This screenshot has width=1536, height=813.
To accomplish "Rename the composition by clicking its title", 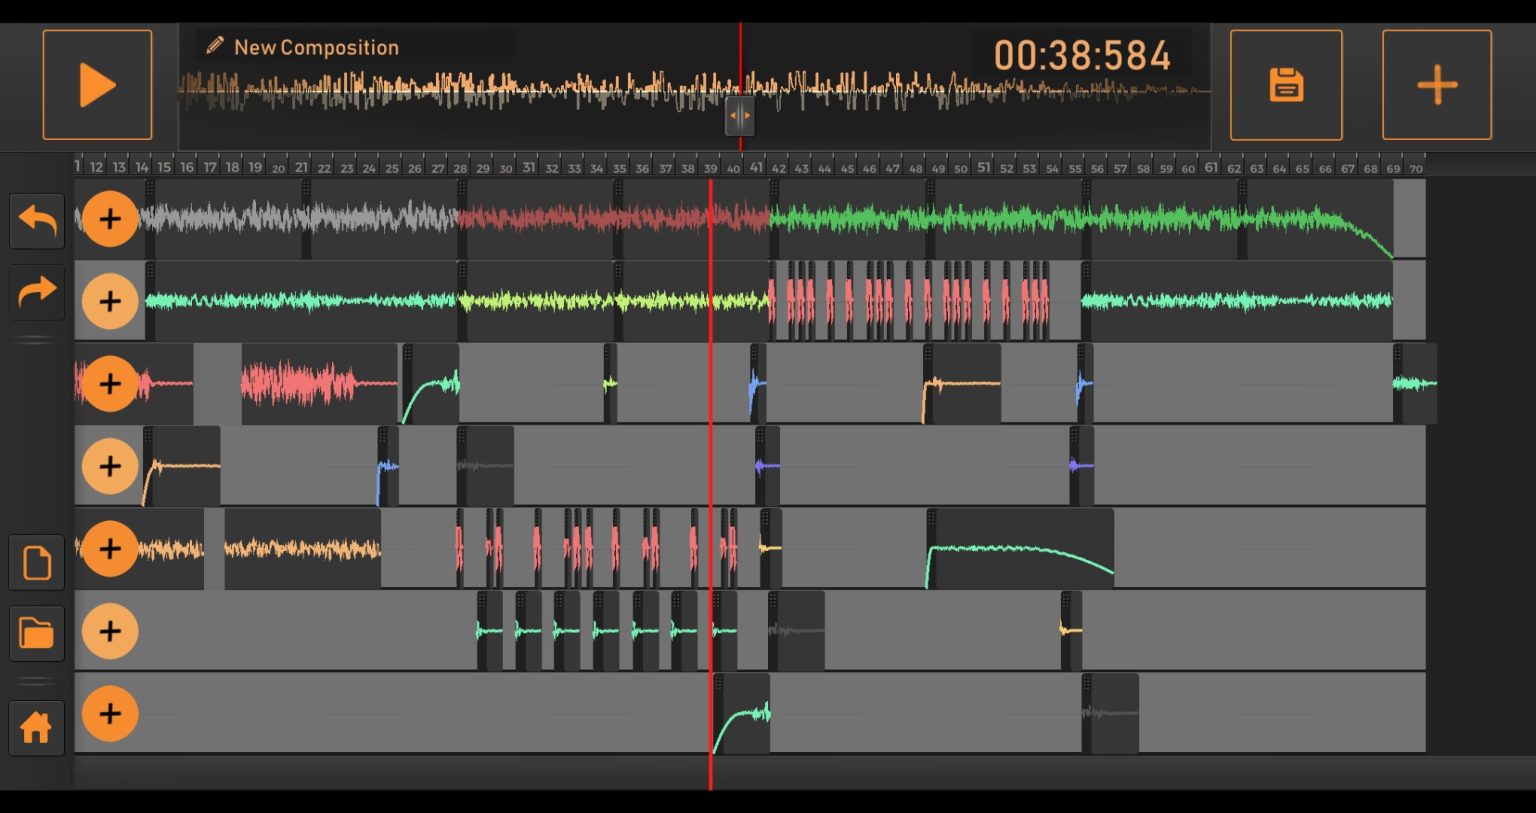I will point(316,46).
